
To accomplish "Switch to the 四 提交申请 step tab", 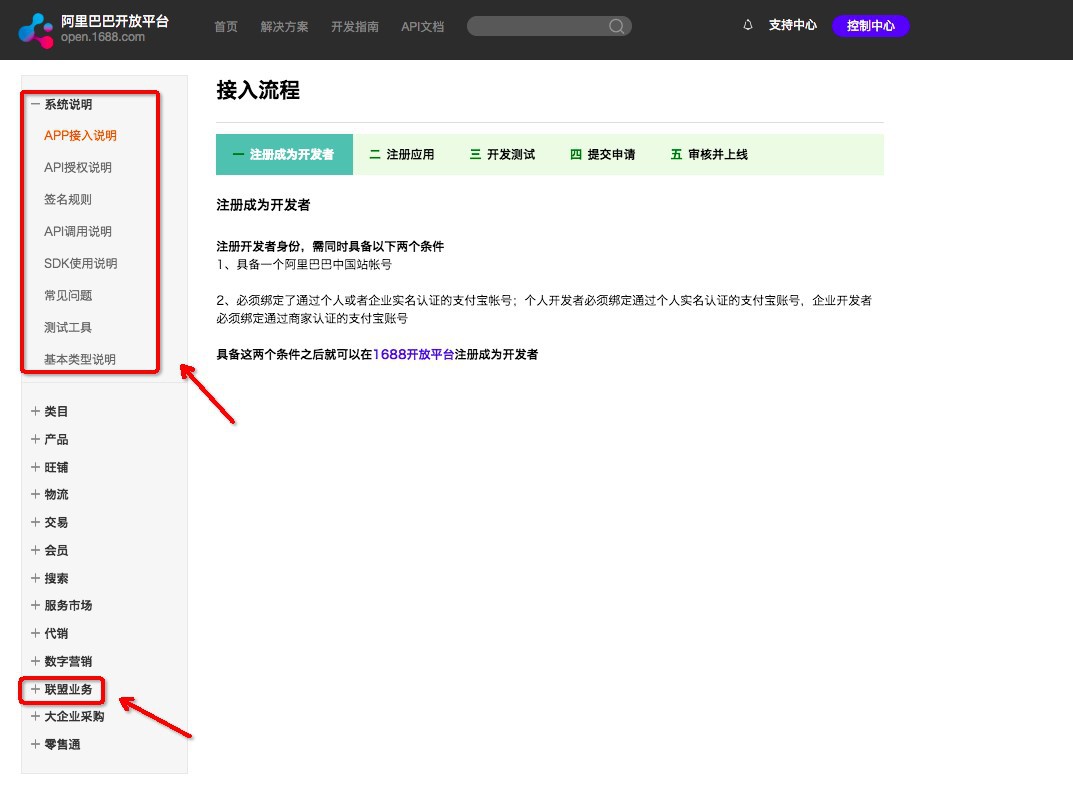I will [x=603, y=155].
